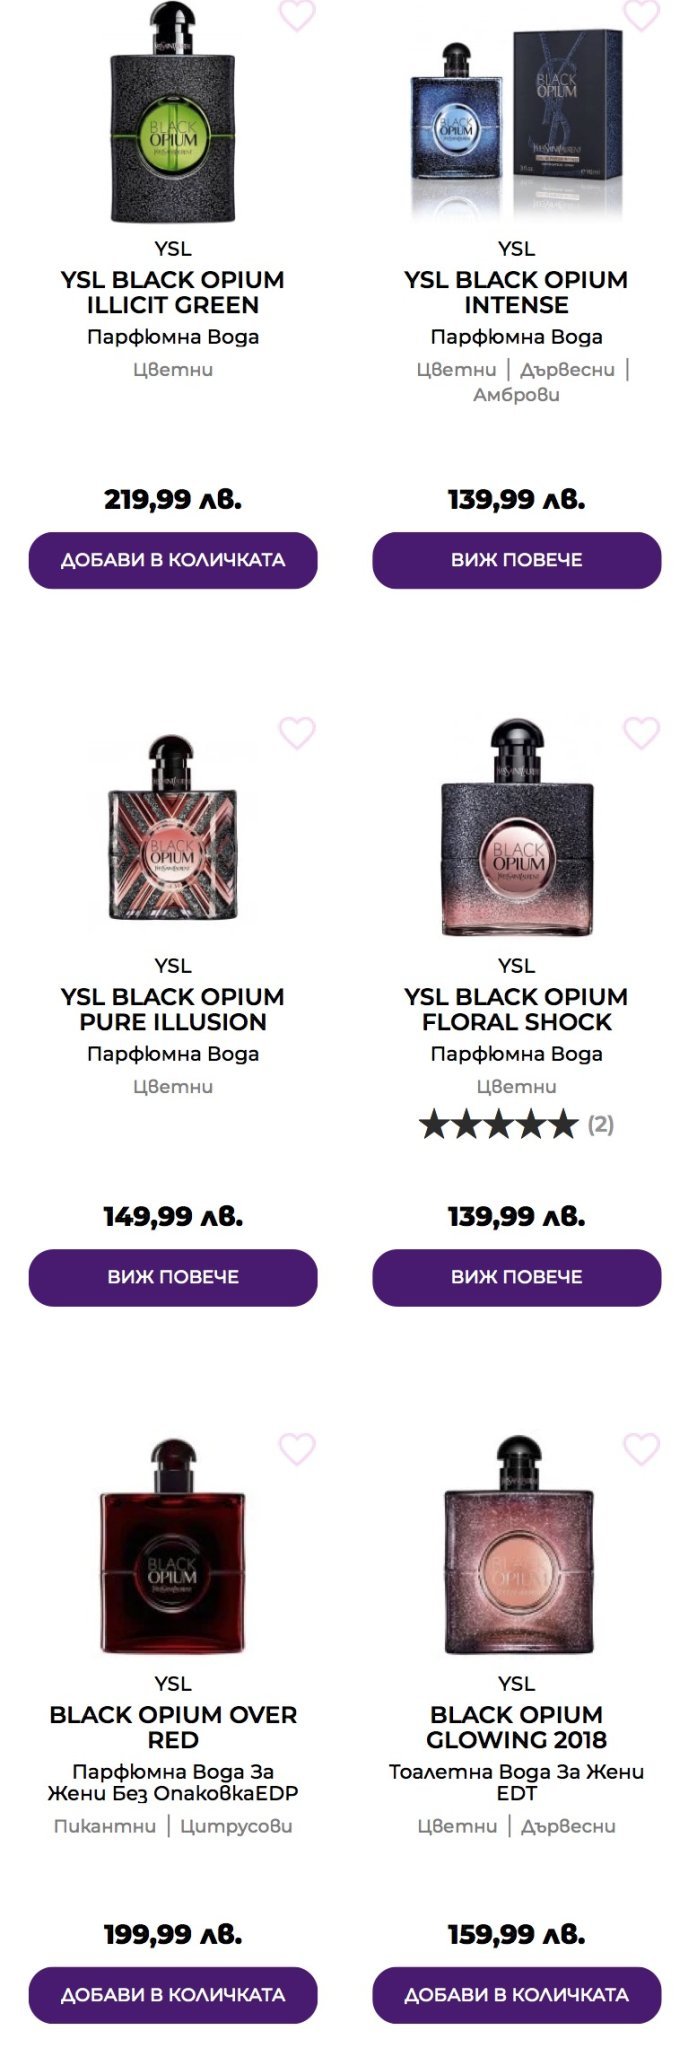The height and width of the screenshot is (2048, 697).
Task: Add Illicit Green to cart for 219,99 лв.
Action: point(173,560)
